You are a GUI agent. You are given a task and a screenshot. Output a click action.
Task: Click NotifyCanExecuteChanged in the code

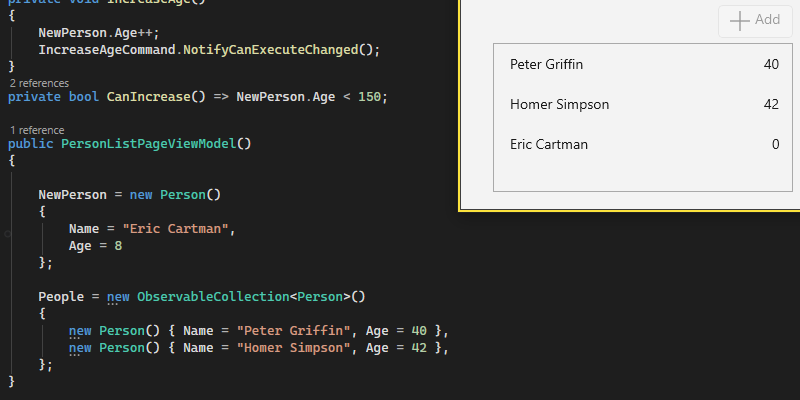coord(270,50)
